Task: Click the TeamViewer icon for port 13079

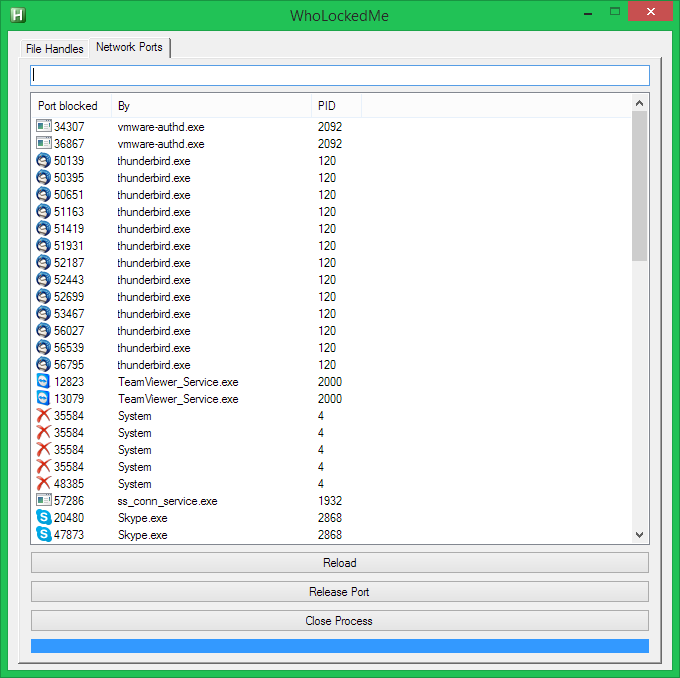Action: coord(43,398)
